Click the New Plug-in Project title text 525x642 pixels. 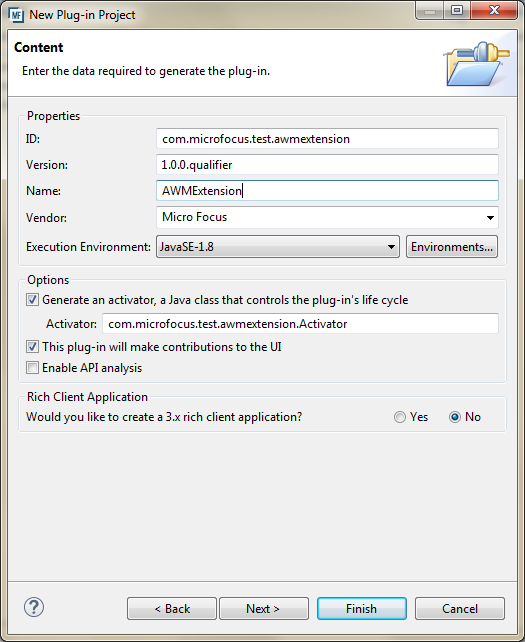[x=82, y=15]
